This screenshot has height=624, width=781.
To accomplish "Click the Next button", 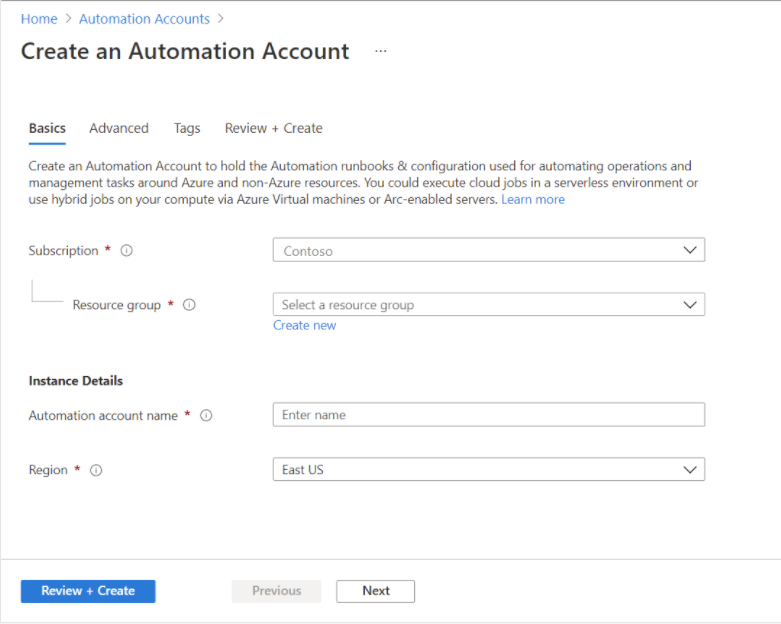I will 375,591.
